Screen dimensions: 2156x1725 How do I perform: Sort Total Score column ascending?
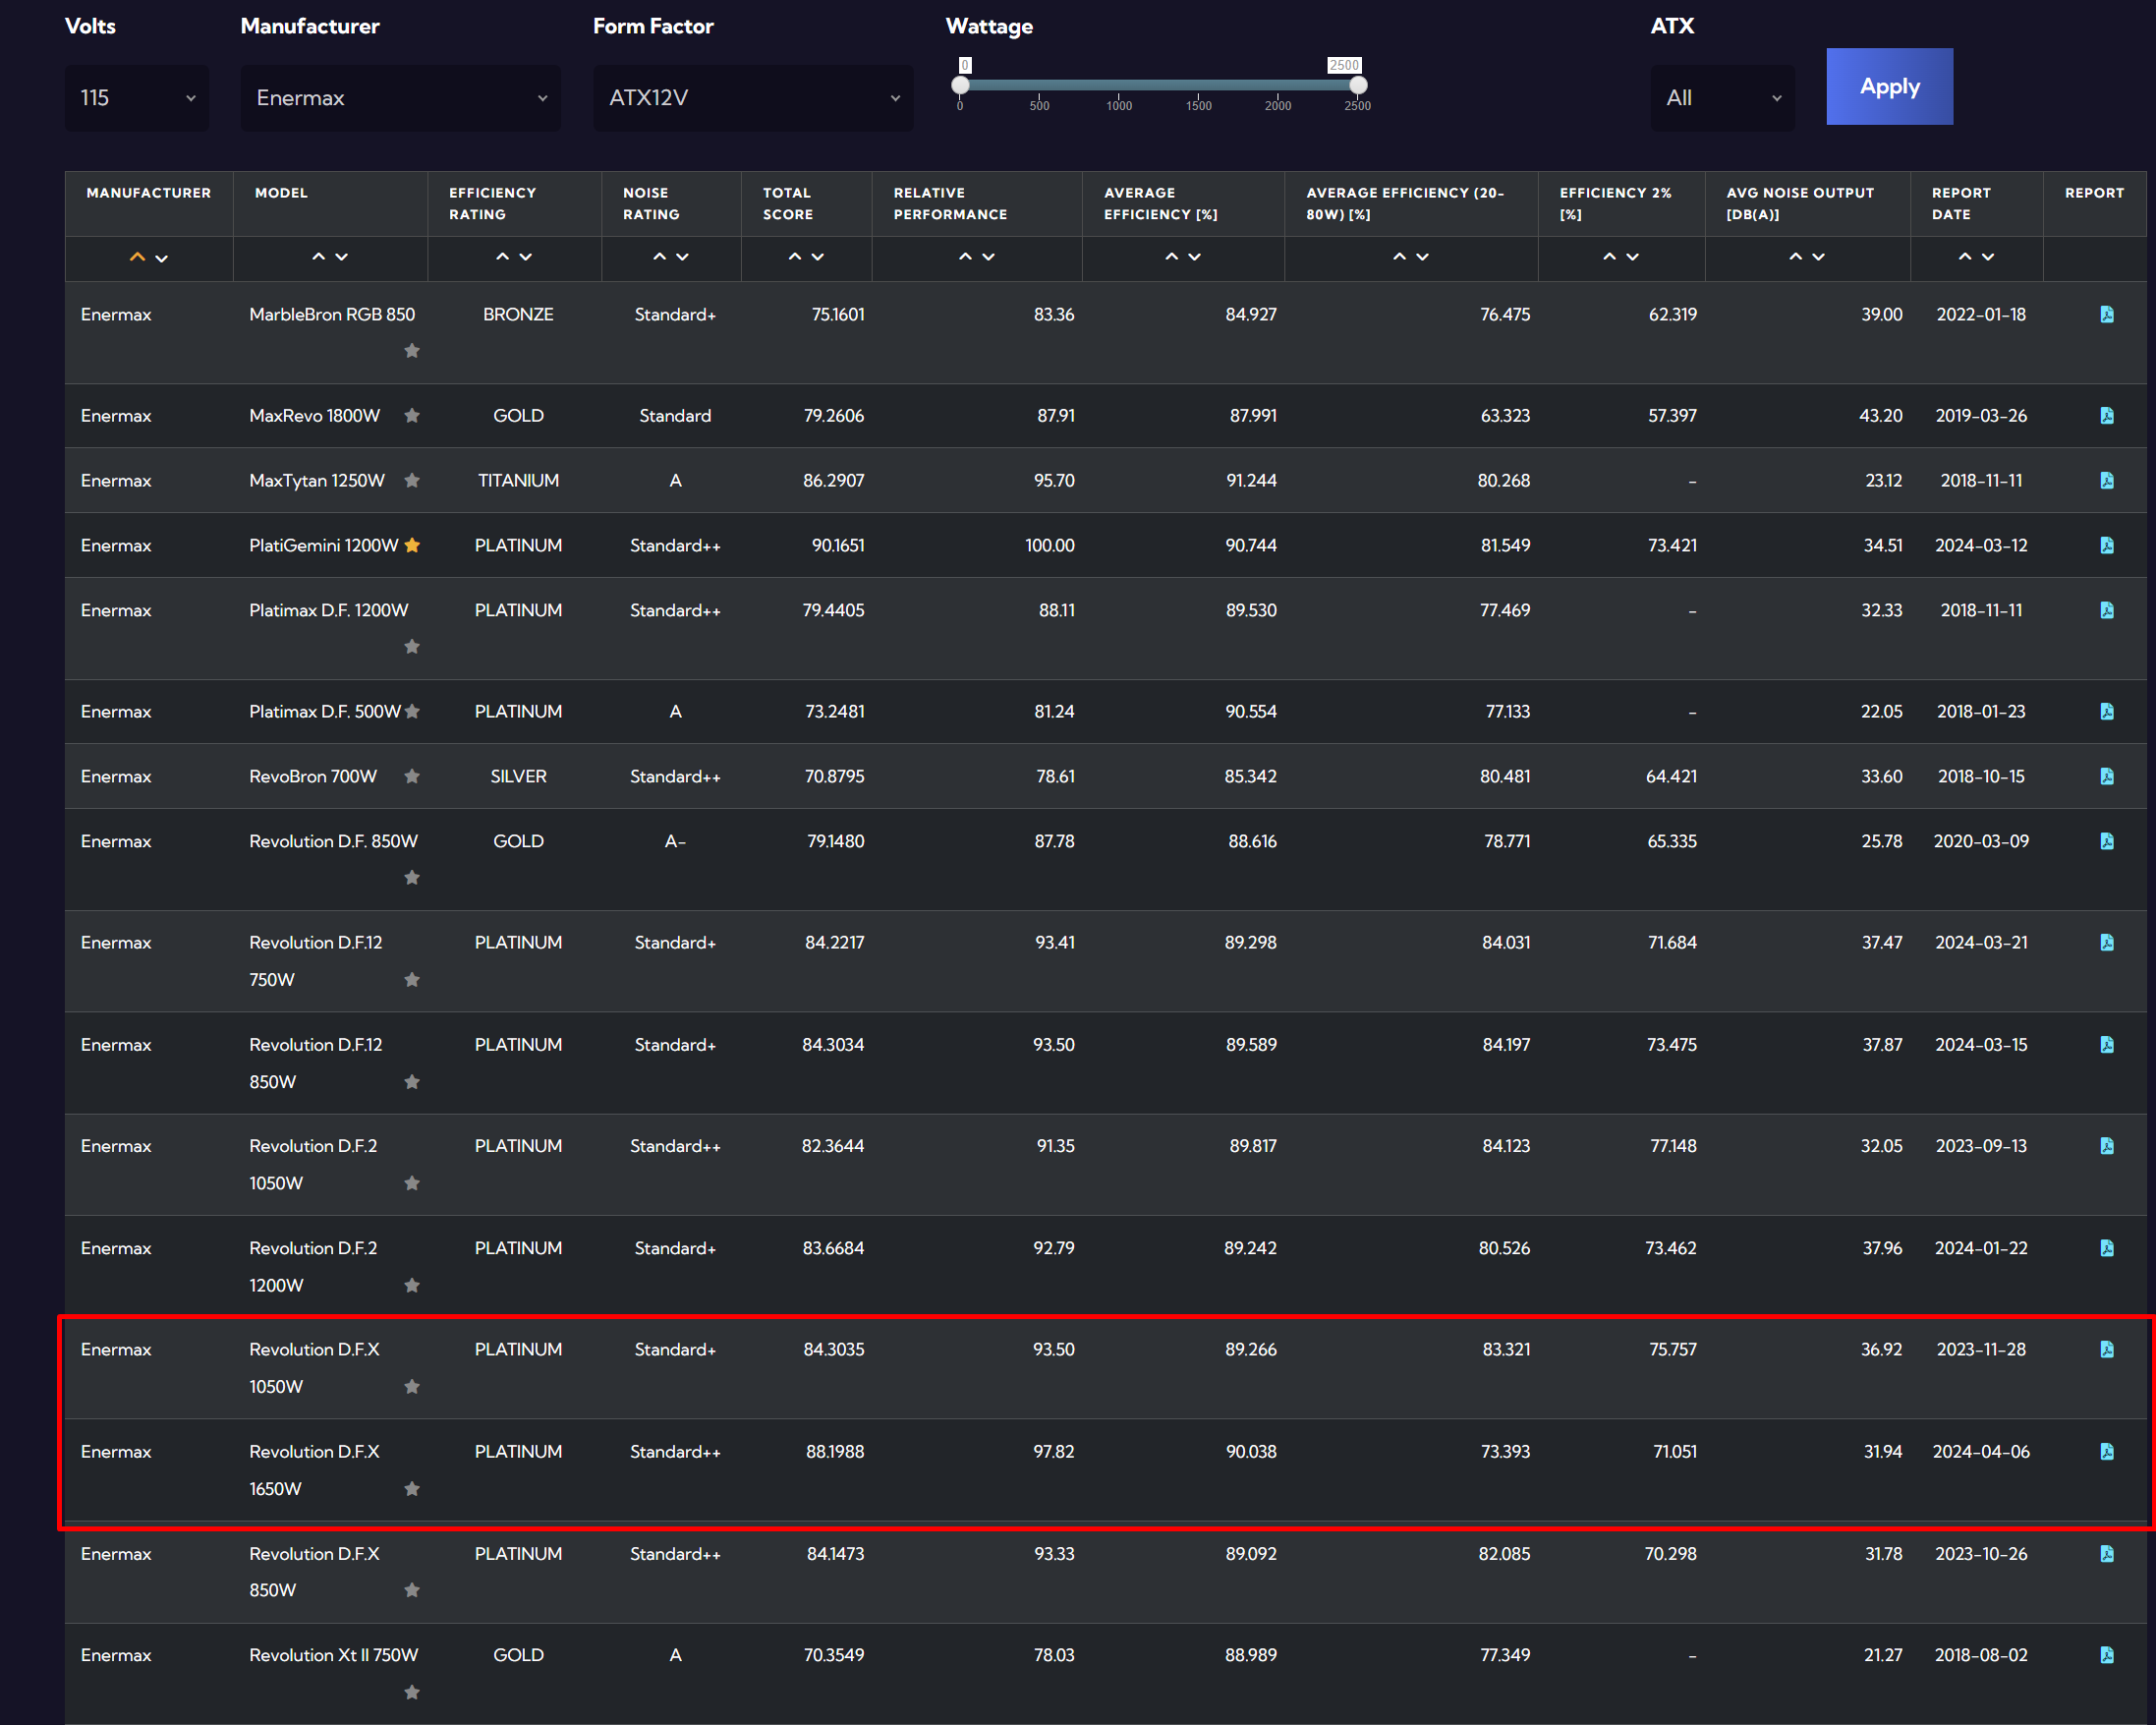coord(794,257)
